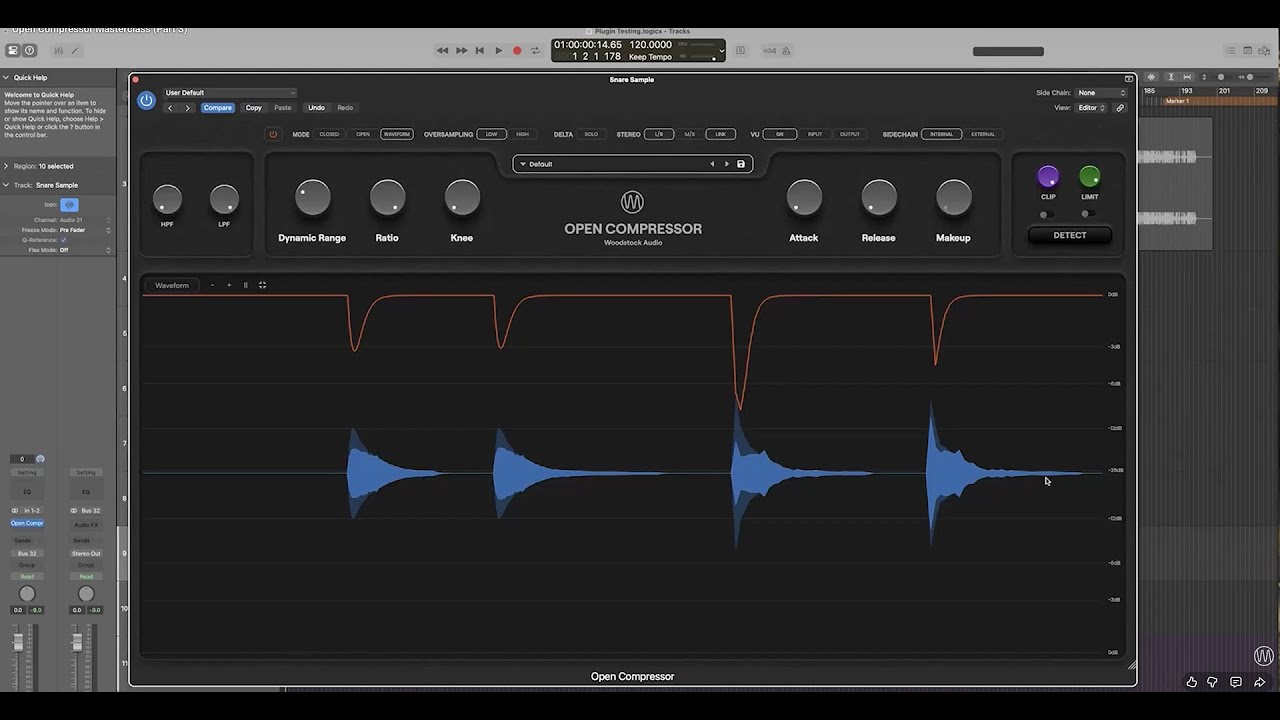Adjust the purple CLIP knob
Image resolution: width=1280 pixels, height=720 pixels.
point(1048,177)
